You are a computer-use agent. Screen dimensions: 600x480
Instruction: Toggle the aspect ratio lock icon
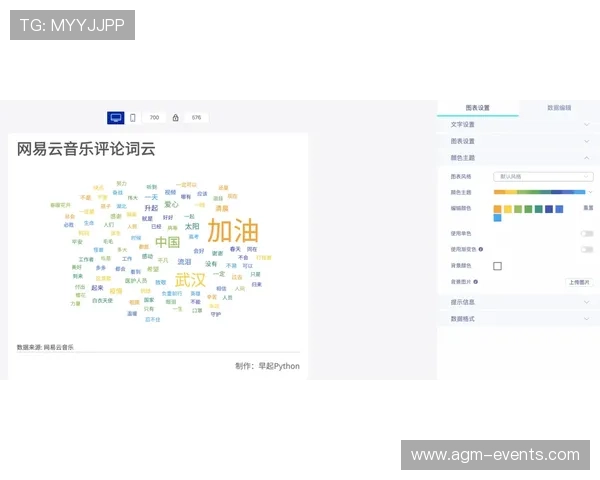click(175, 118)
